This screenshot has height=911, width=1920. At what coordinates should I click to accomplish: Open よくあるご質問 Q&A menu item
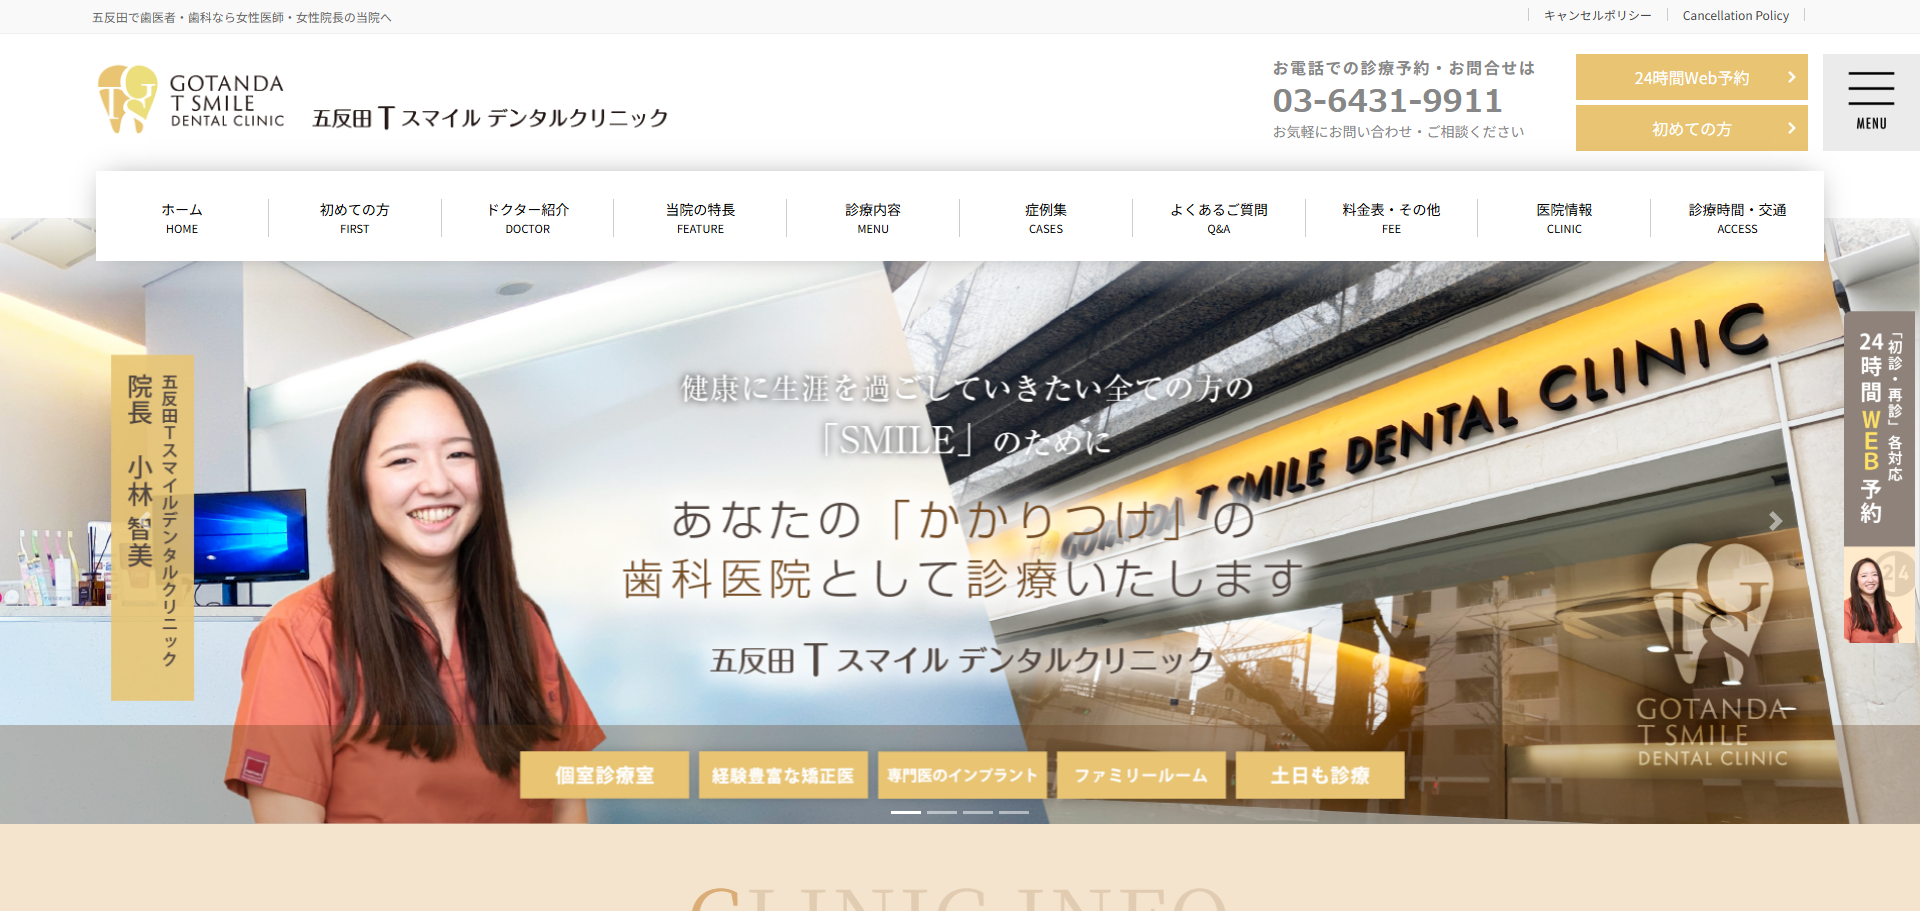pos(1219,218)
